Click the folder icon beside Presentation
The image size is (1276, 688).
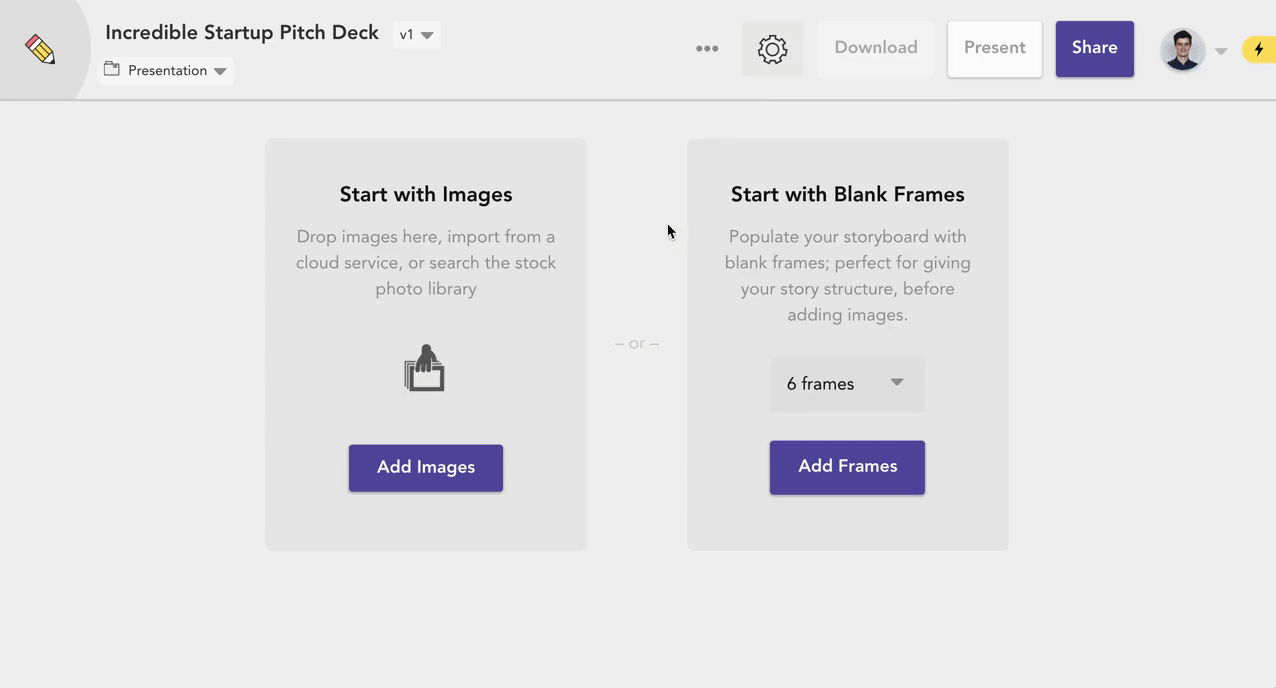112,70
